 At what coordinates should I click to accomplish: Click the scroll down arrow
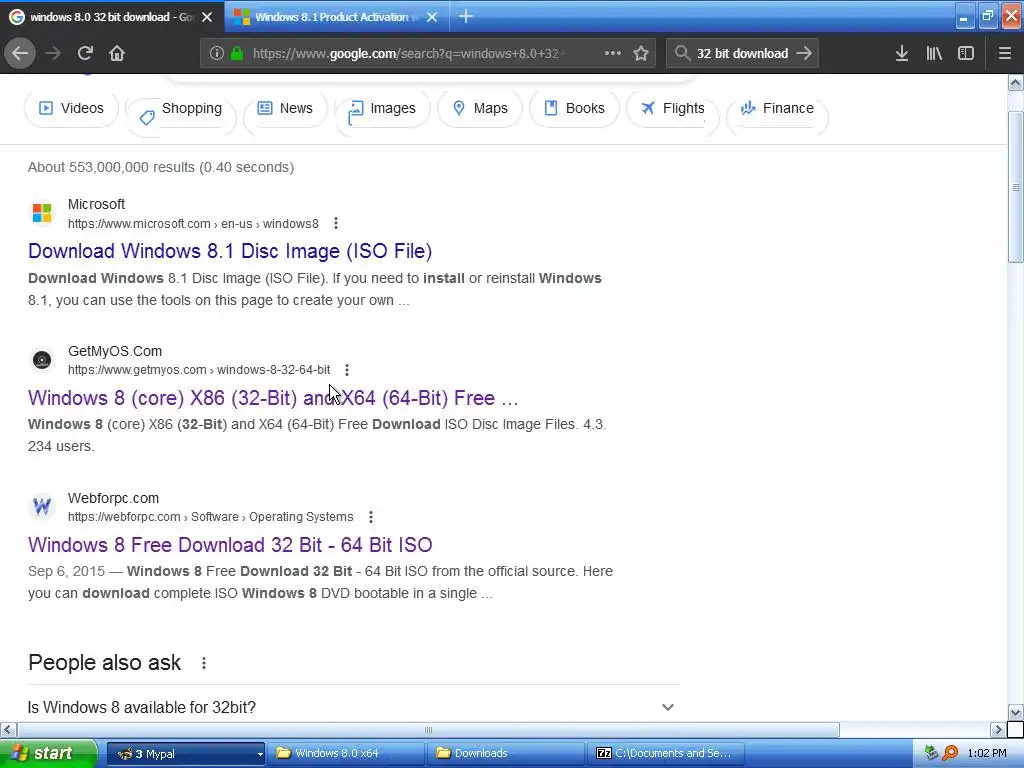[x=1015, y=712]
